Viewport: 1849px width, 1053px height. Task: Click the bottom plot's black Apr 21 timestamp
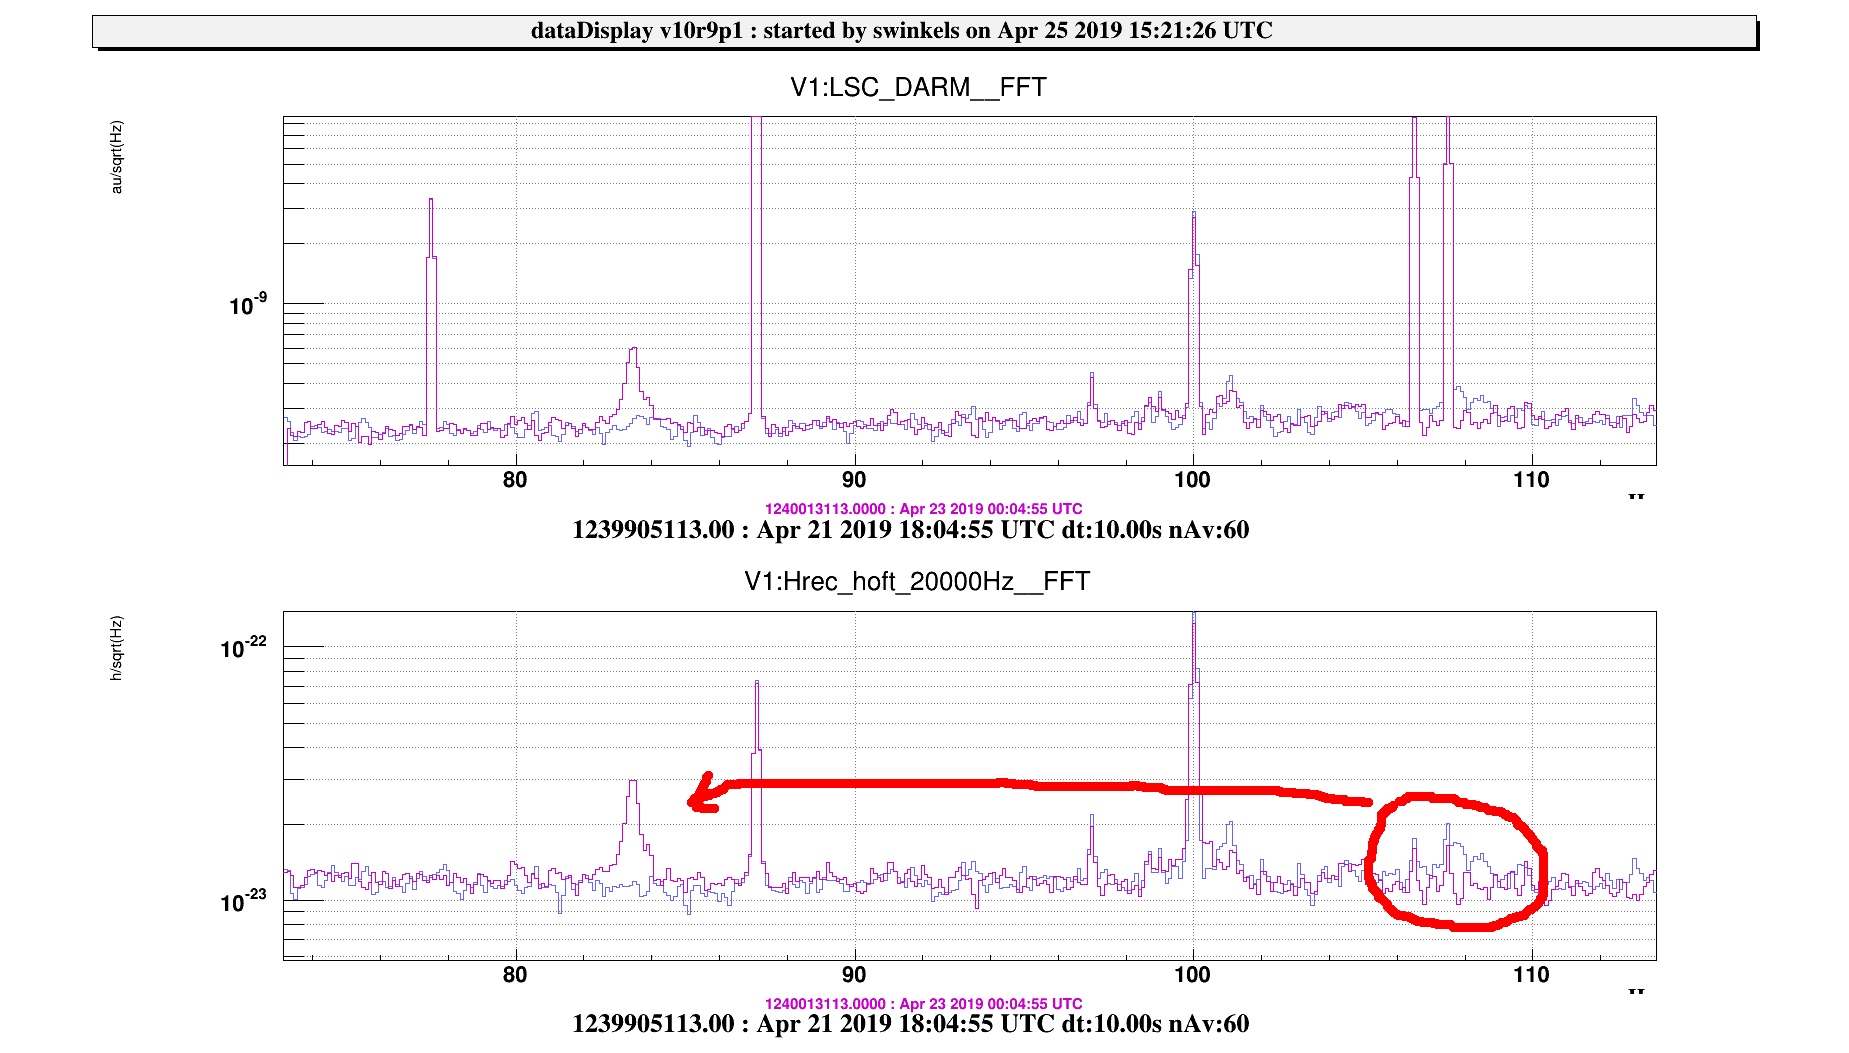coord(910,1024)
